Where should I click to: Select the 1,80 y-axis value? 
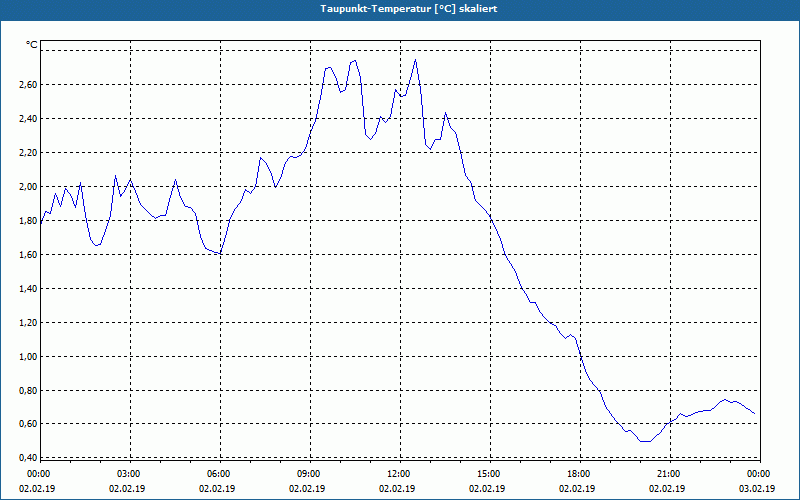coord(28,221)
